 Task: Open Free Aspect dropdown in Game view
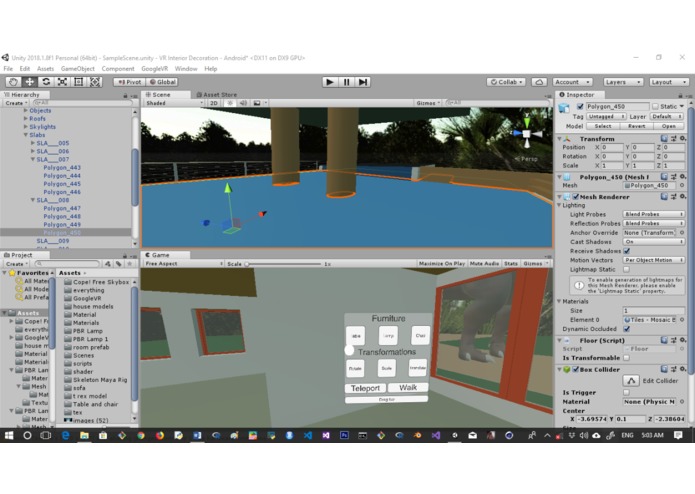point(184,264)
